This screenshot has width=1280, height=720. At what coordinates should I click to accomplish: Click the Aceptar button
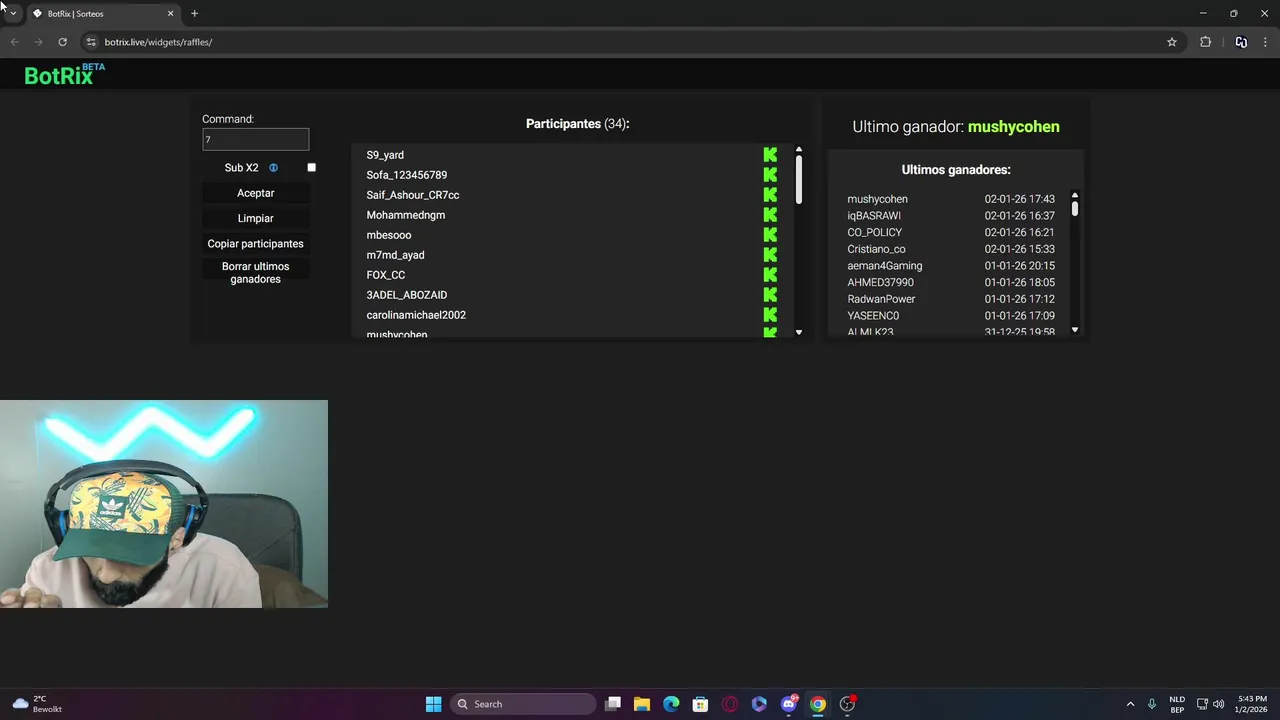coord(255,193)
